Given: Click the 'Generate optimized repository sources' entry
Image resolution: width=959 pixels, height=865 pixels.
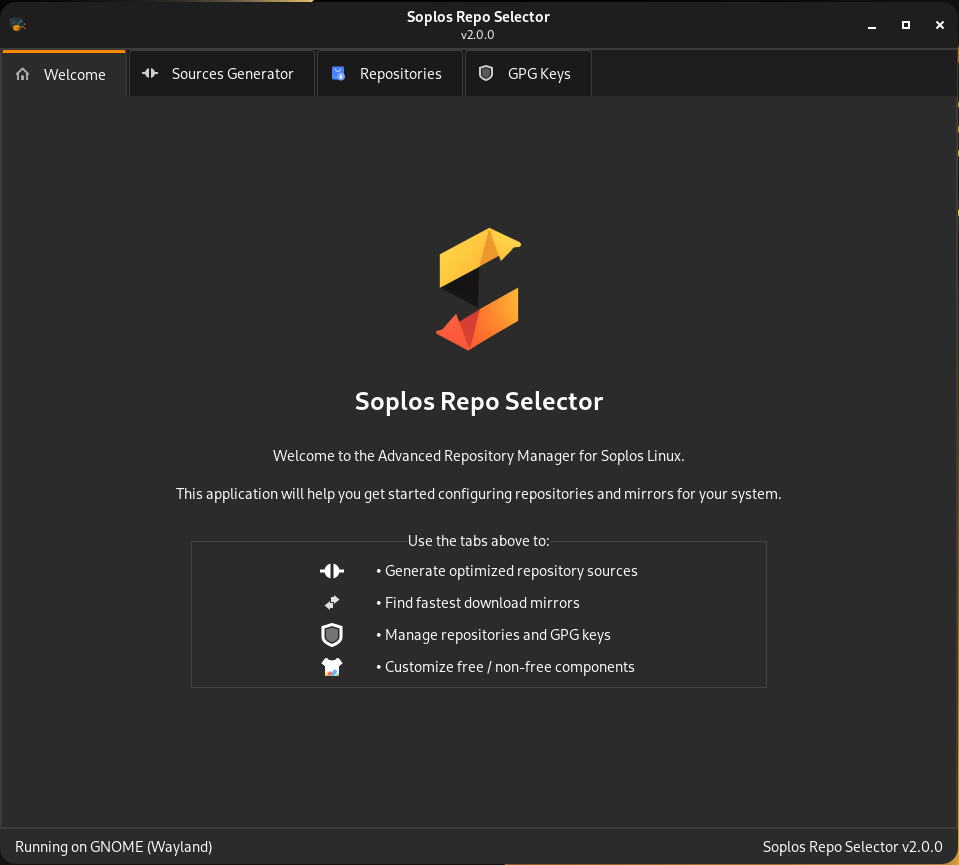Looking at the screenshot, I should (507, 571).
